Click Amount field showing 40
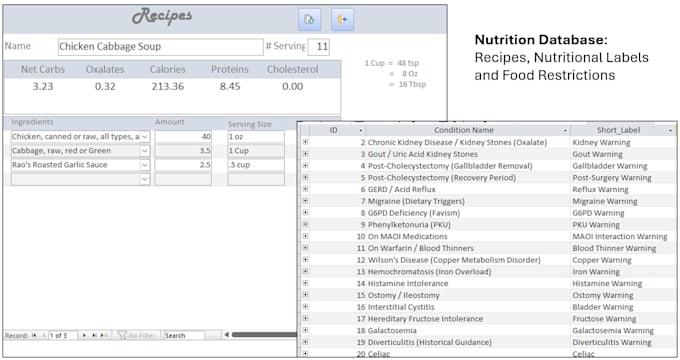 183,137
